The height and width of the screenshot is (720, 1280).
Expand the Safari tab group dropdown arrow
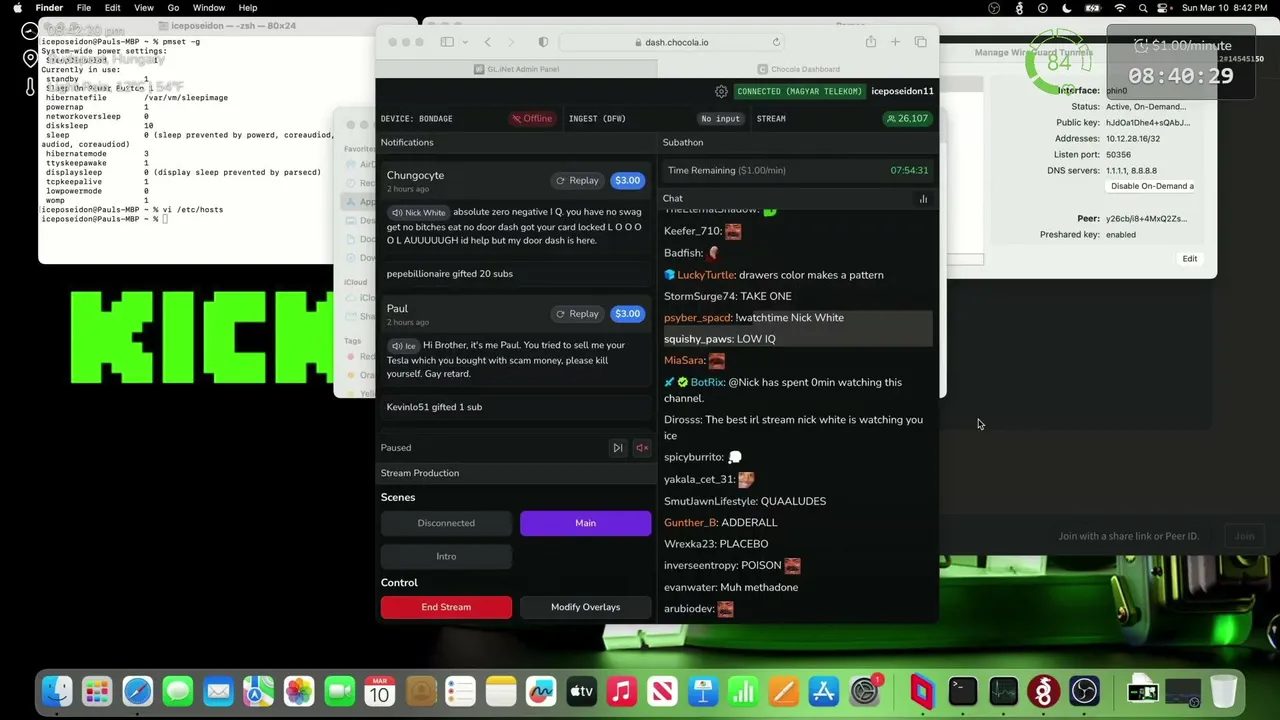click(x=463, y=42)
